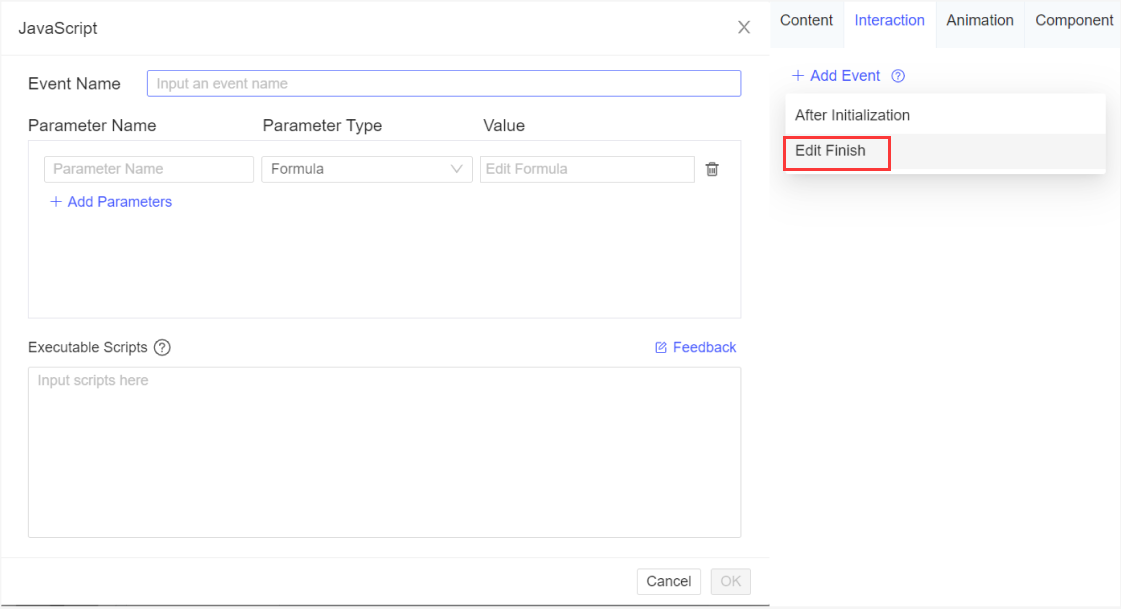Switch to the Animation tab
This screenshot has width=1121, height=609.
[x=979, y=21]
